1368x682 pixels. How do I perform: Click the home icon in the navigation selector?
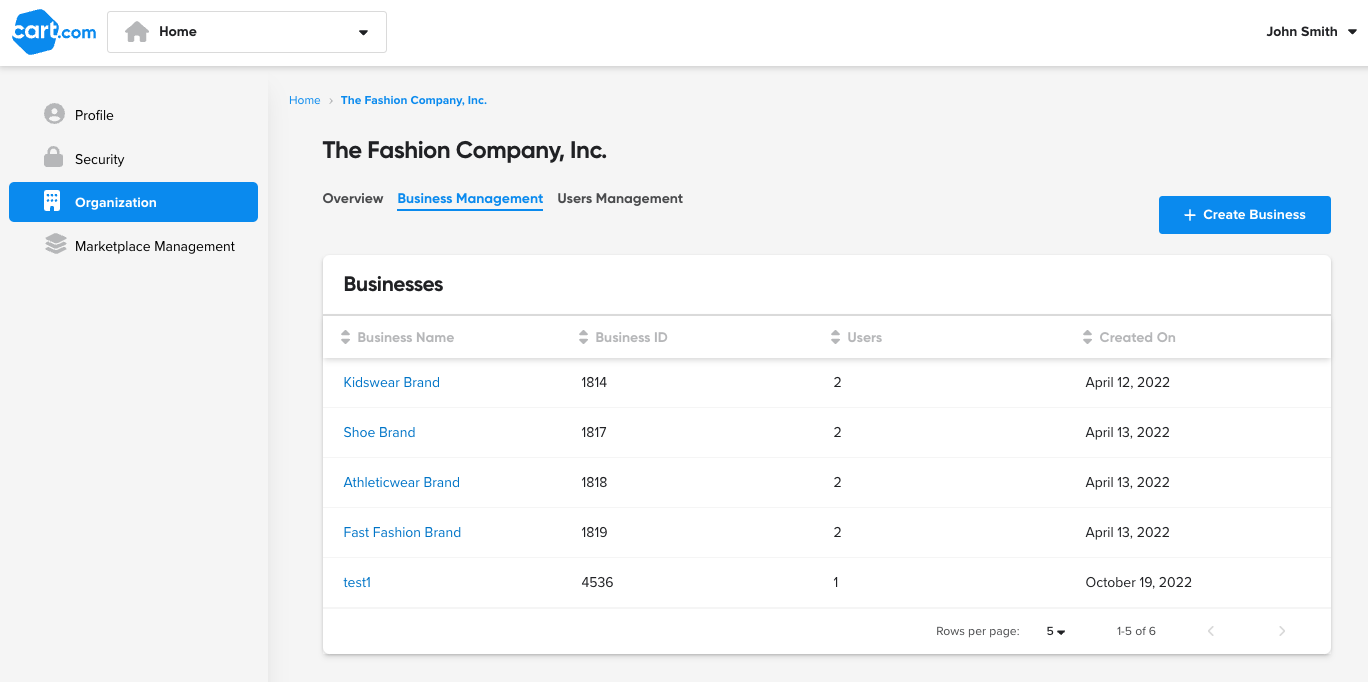click(x=137, y=31)
